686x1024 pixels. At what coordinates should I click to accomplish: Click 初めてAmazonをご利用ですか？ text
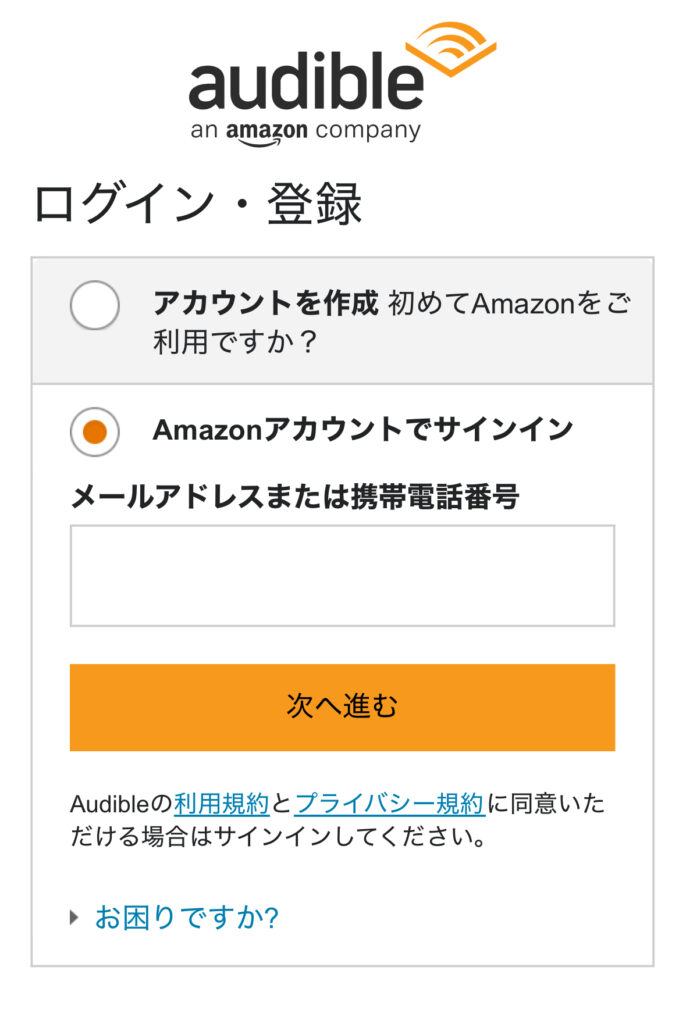click(x=392, y=322)
